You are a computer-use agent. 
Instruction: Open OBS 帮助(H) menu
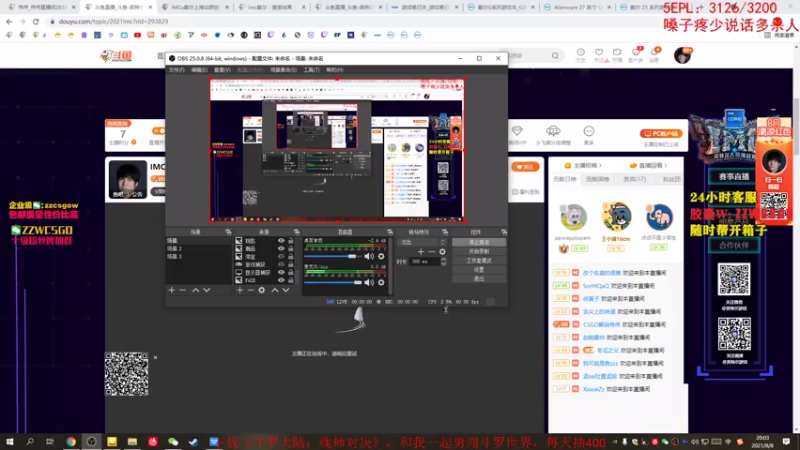pos(335,70)
